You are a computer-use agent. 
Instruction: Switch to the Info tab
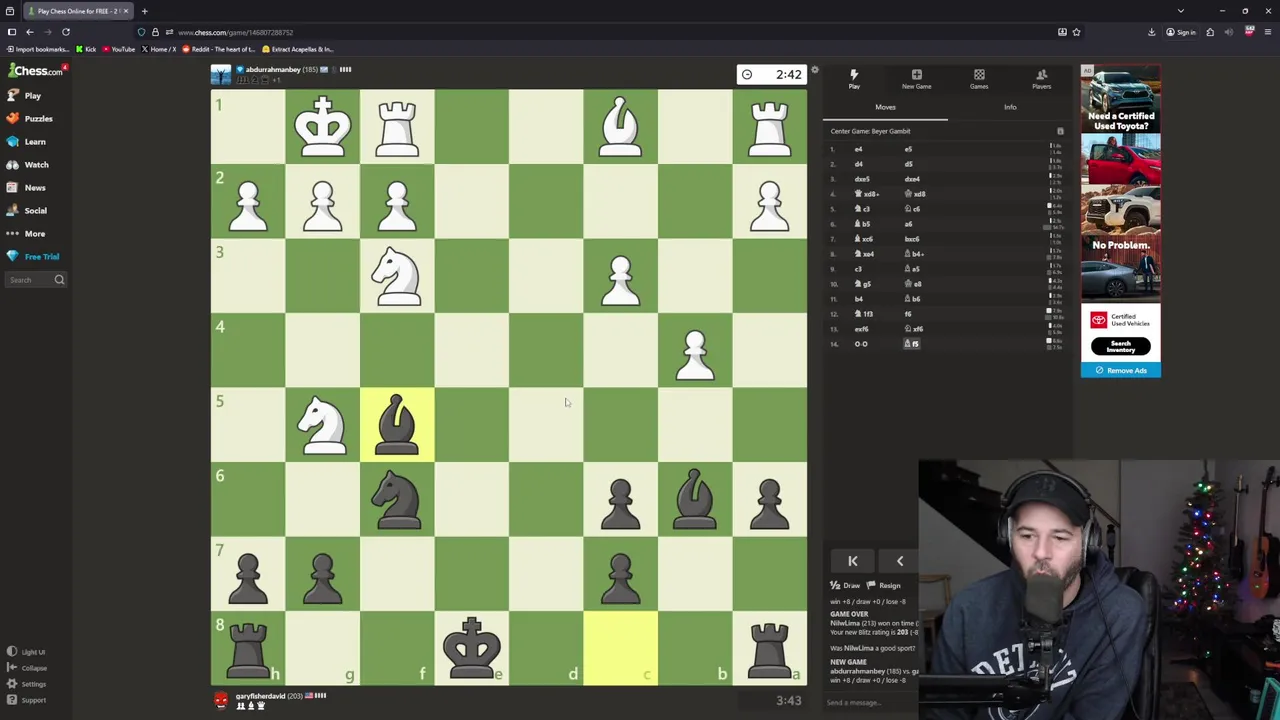coord(1010,107)
